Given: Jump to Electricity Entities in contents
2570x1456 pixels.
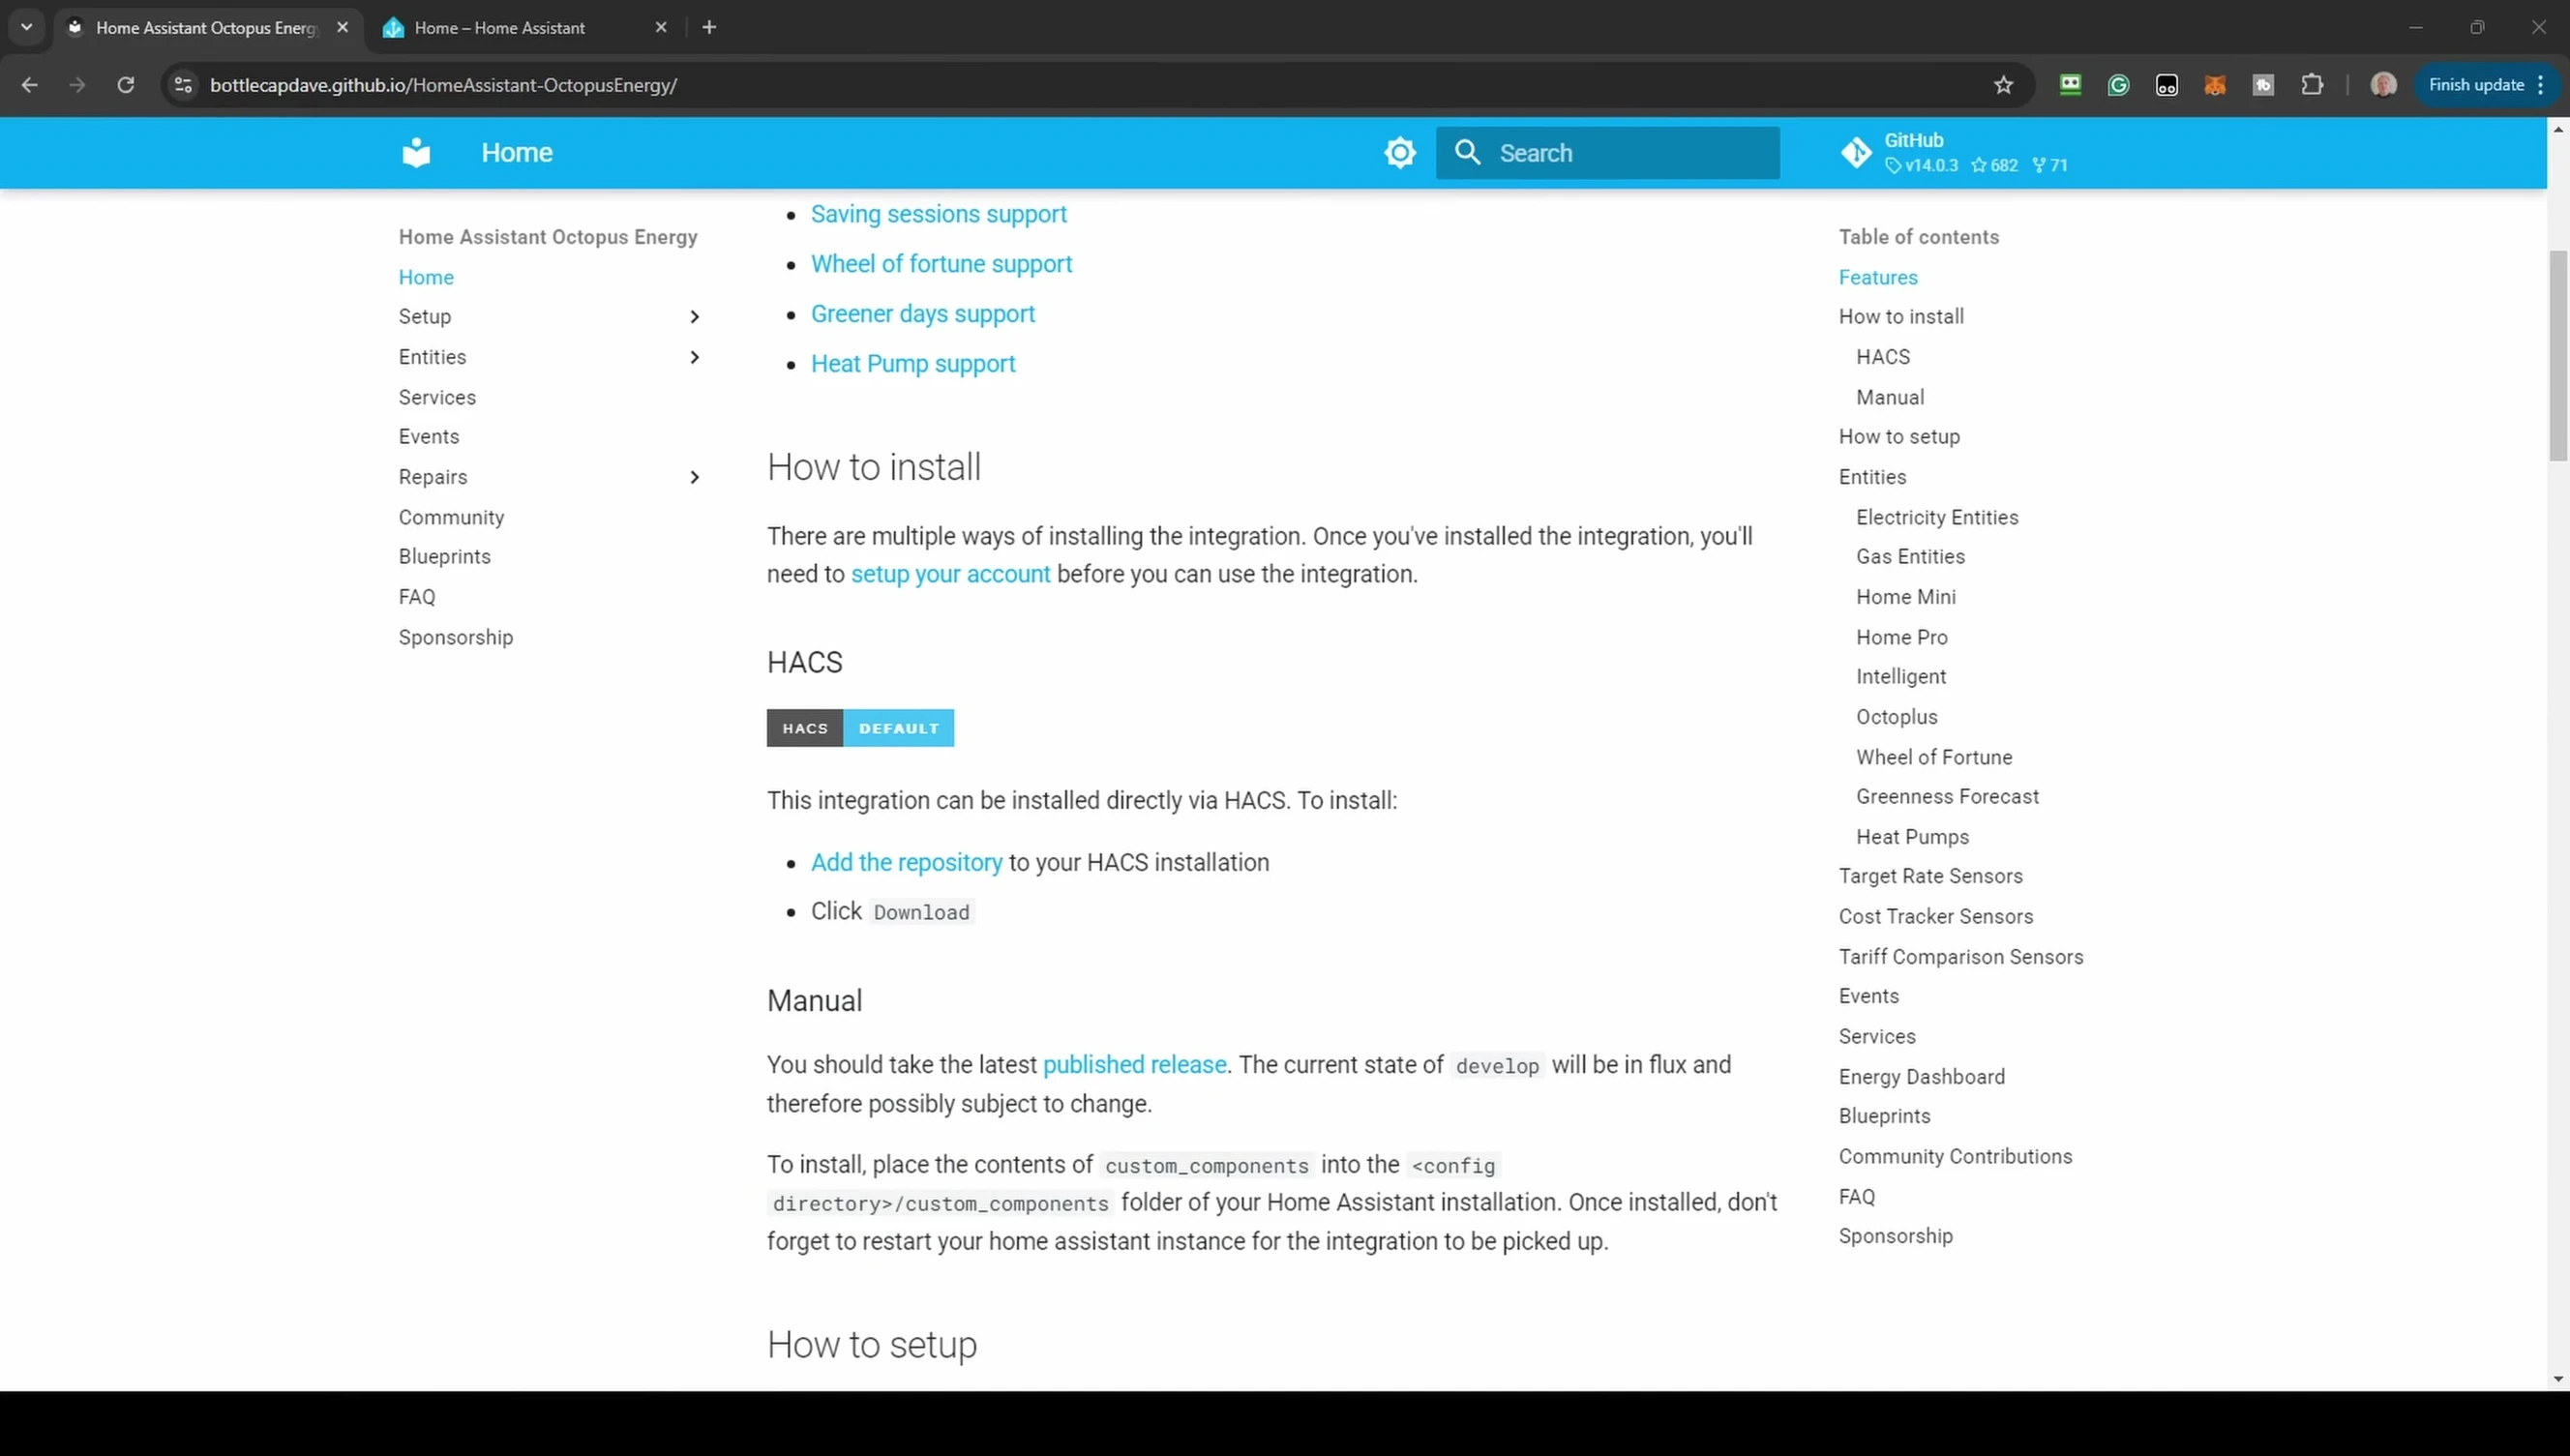Looking at the screenshot, I should (1936, 517).
